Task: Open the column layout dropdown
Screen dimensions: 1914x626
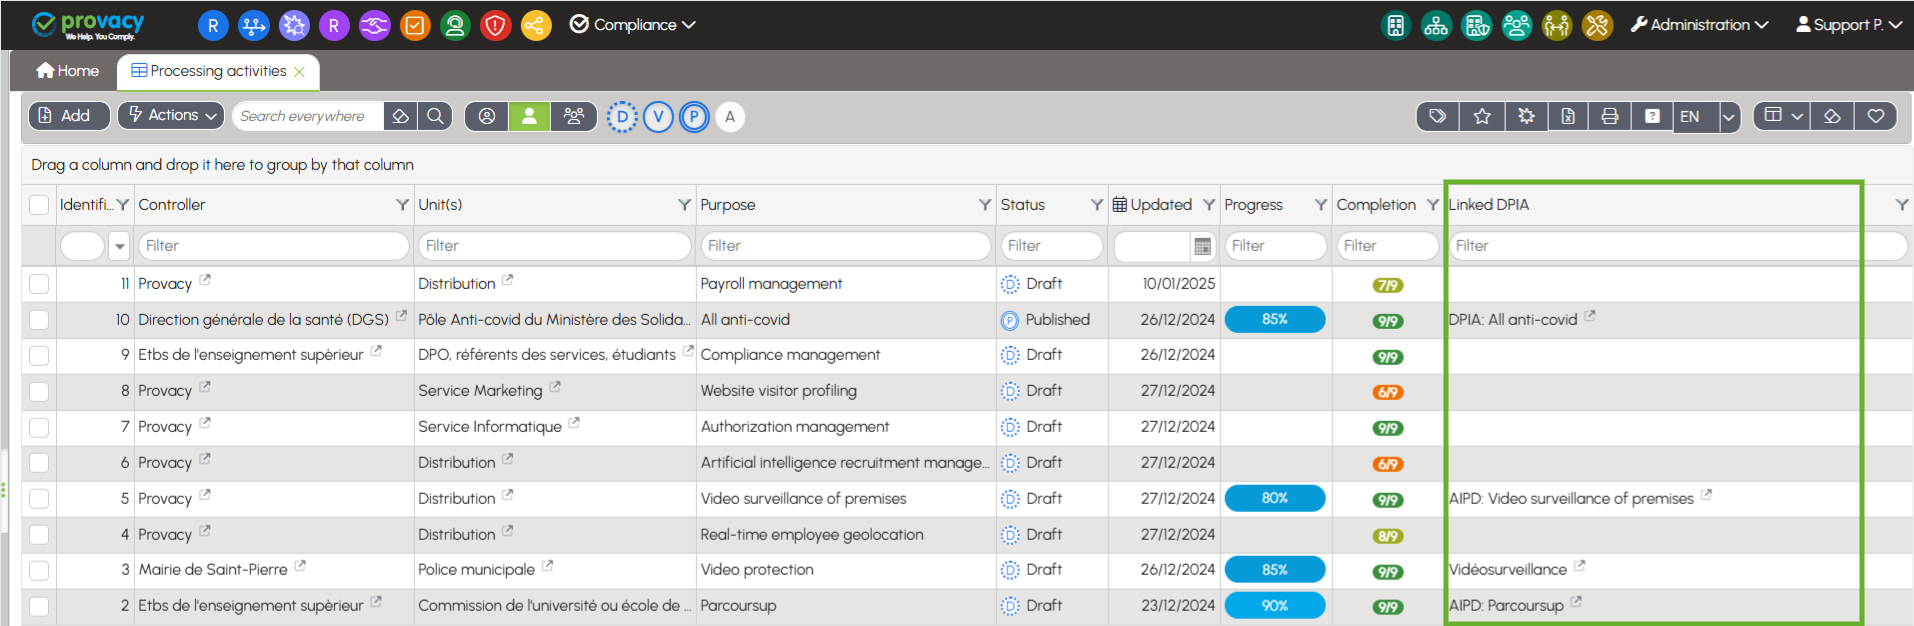Action: pos(1783,116)
